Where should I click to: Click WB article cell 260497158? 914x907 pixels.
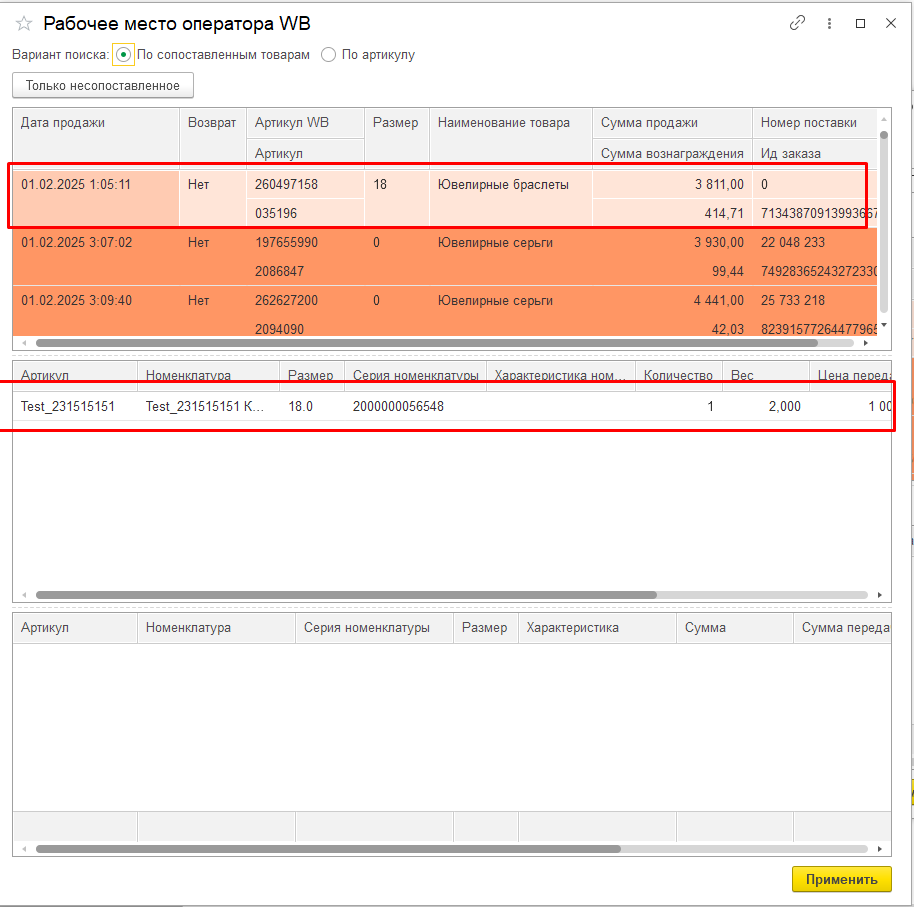[305, 185]
